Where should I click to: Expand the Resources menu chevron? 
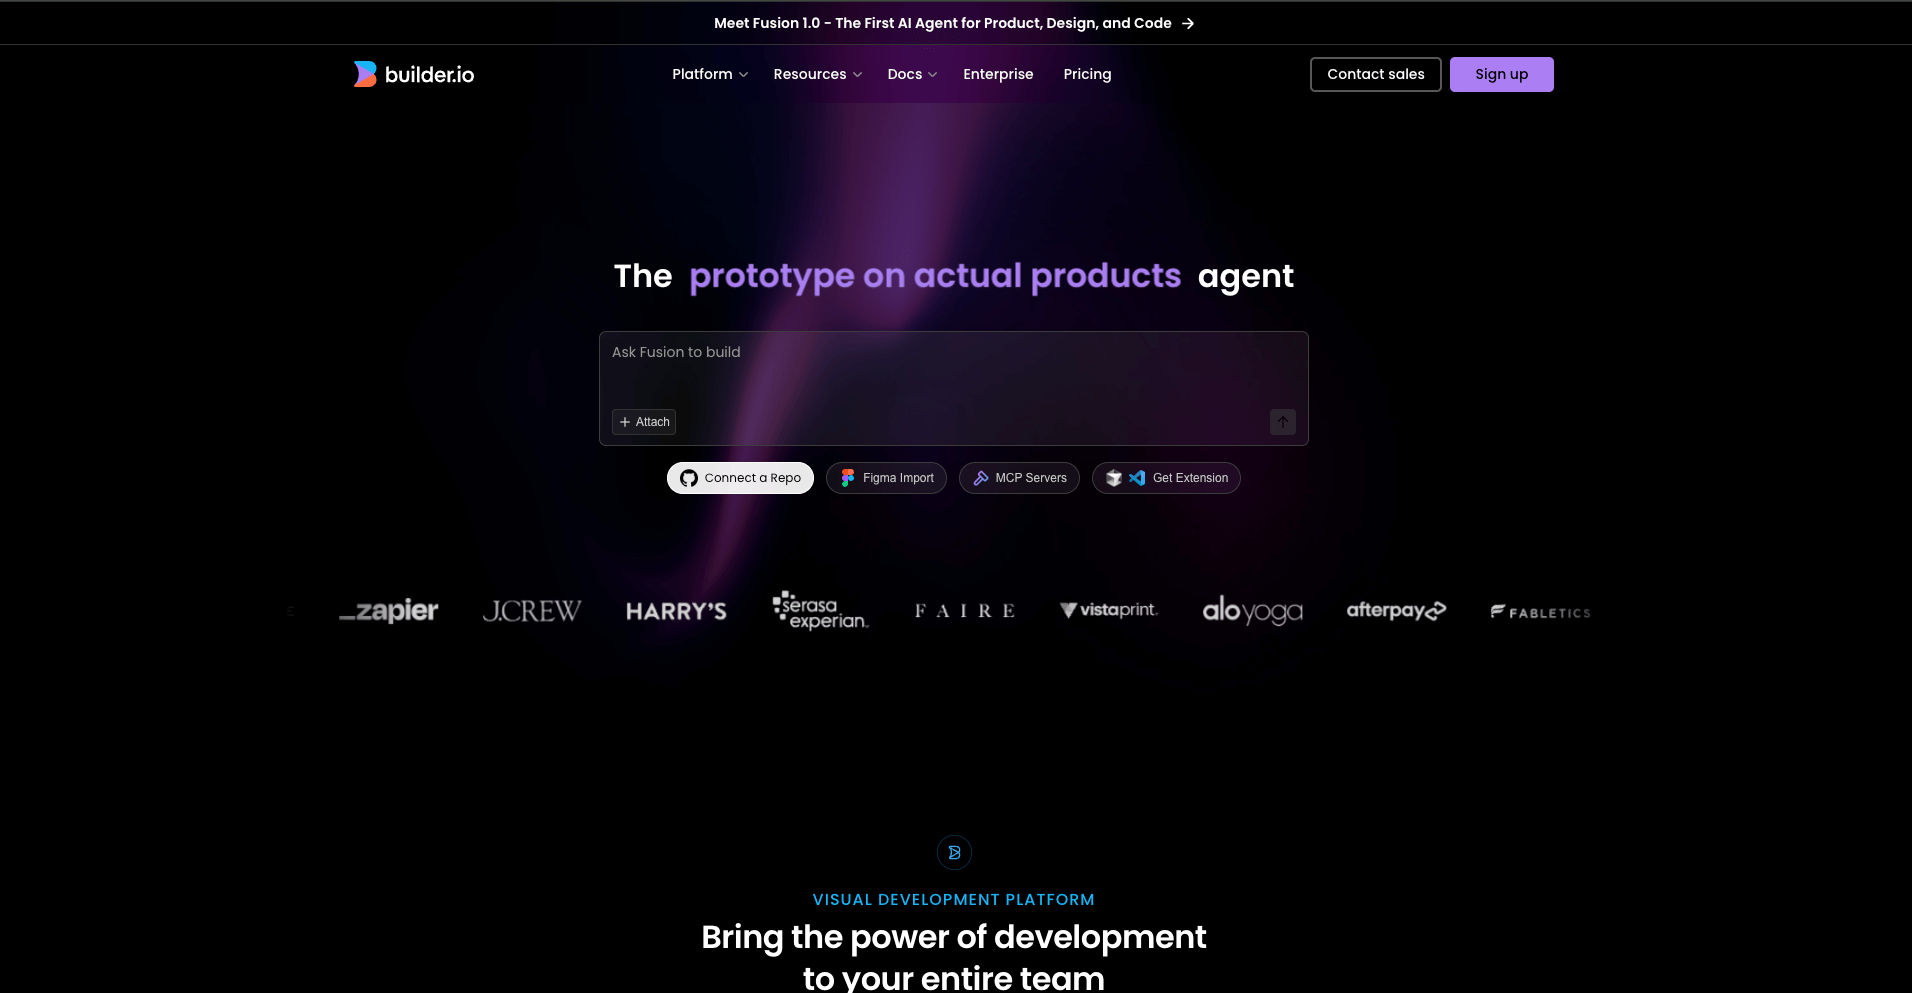(x=857, y=75)
